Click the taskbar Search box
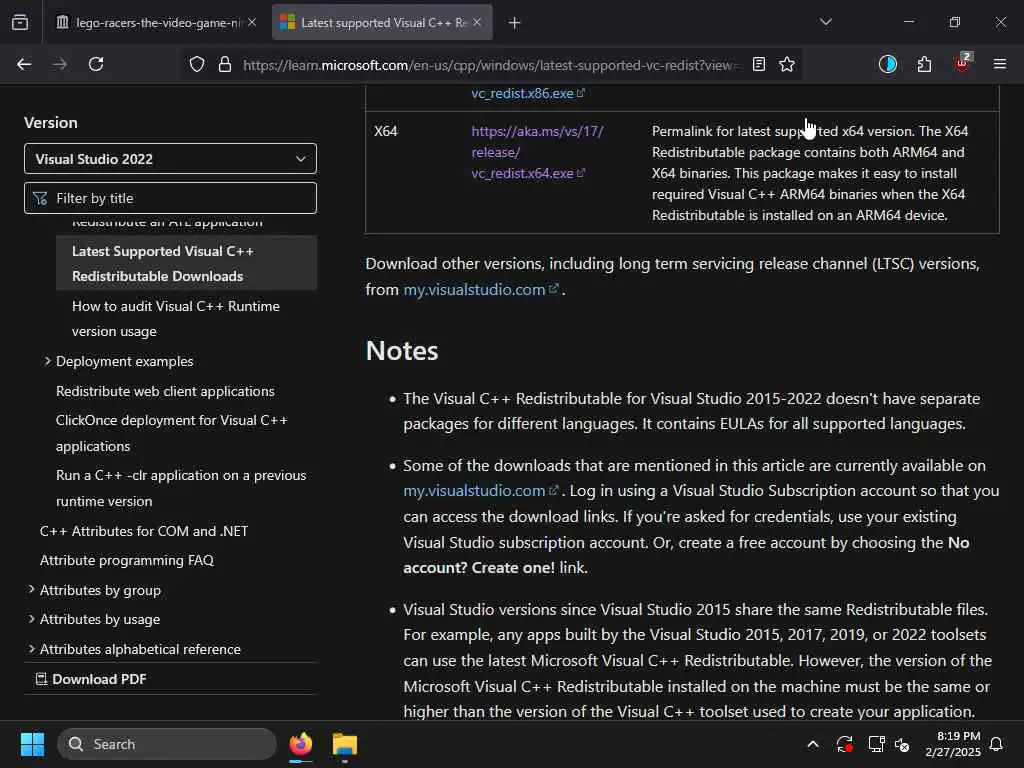Image resolution: width=1024 pixels, height=768 pixels. click(167, 744)
